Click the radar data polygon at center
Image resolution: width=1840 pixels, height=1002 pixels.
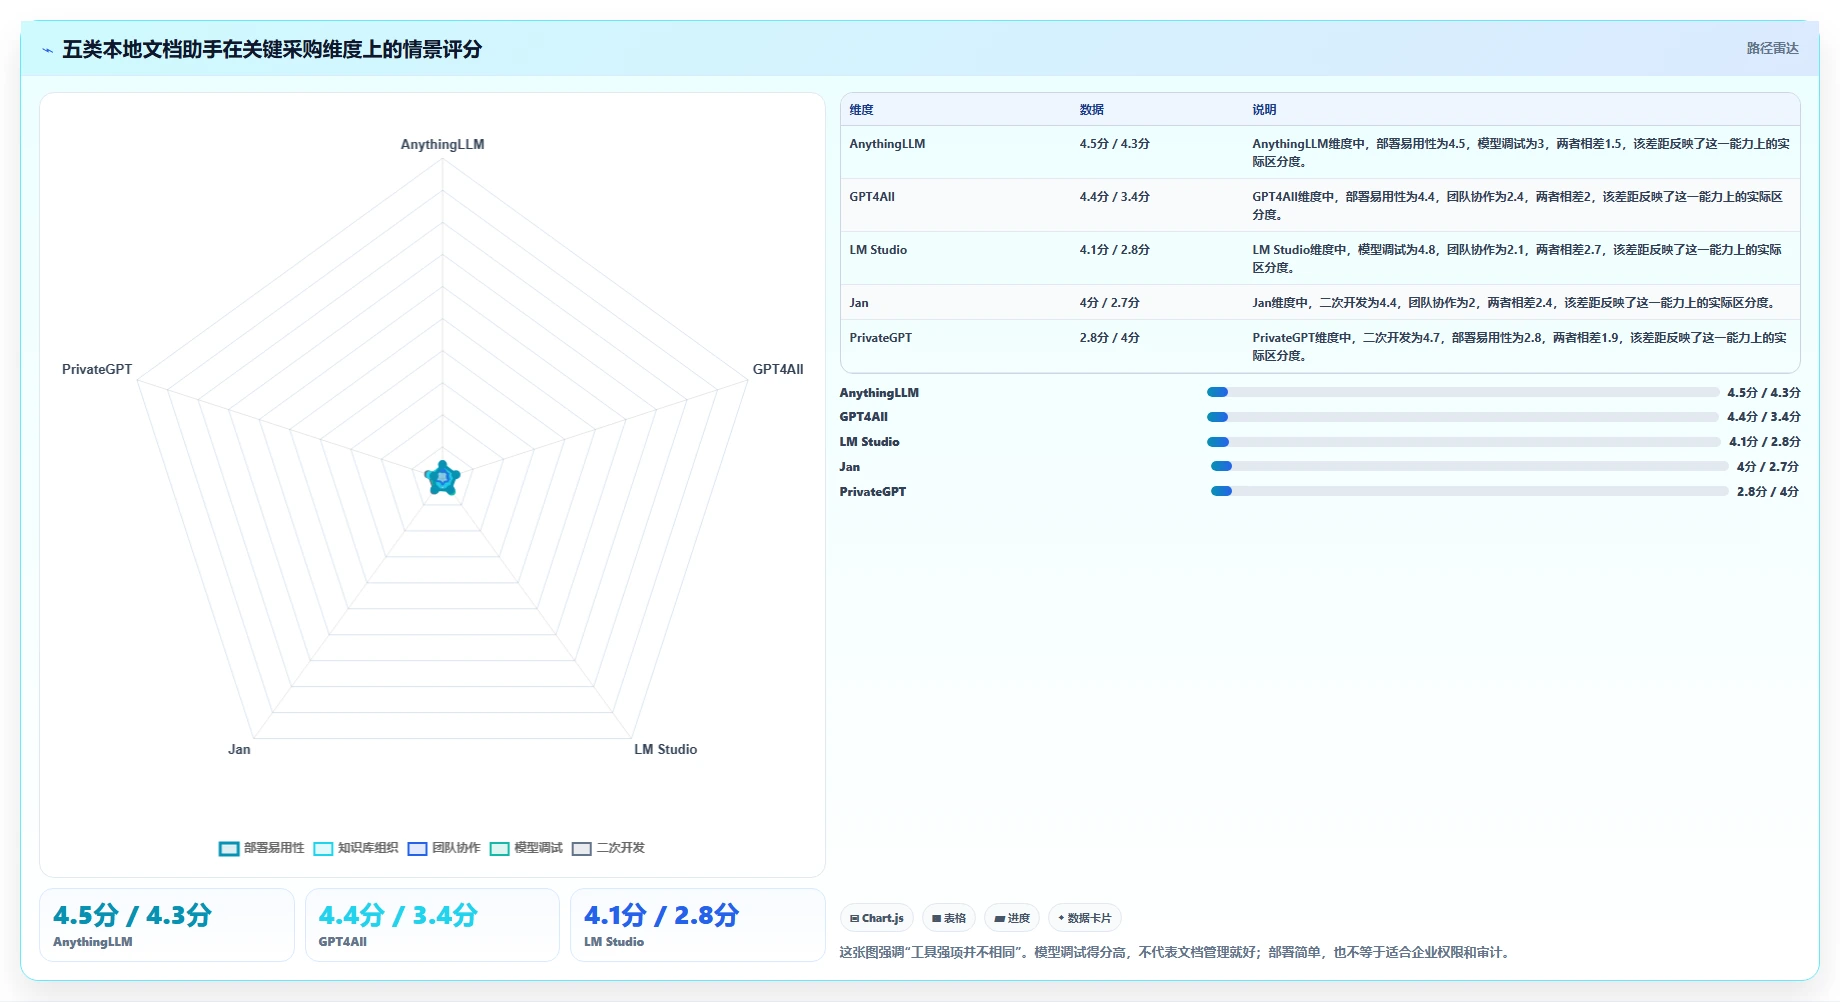(x=442, y=478)
